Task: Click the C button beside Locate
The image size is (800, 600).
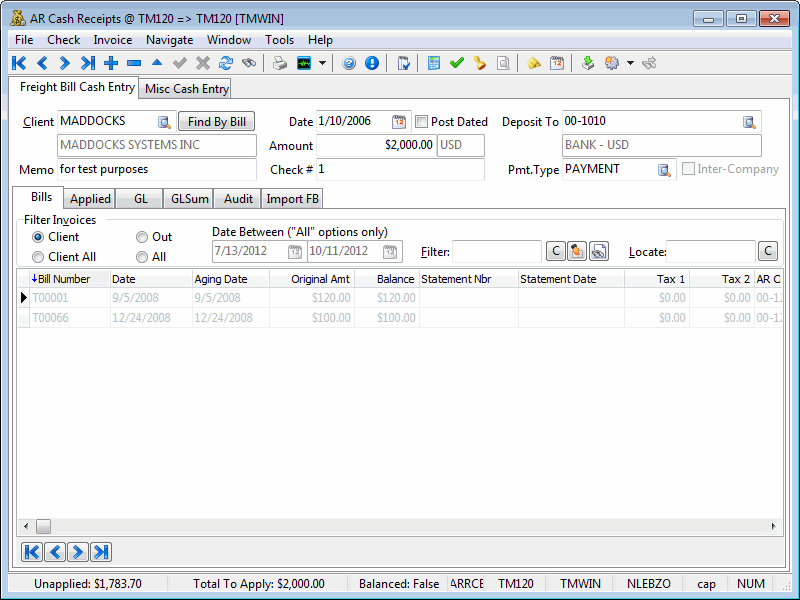Action: (768, 251)
